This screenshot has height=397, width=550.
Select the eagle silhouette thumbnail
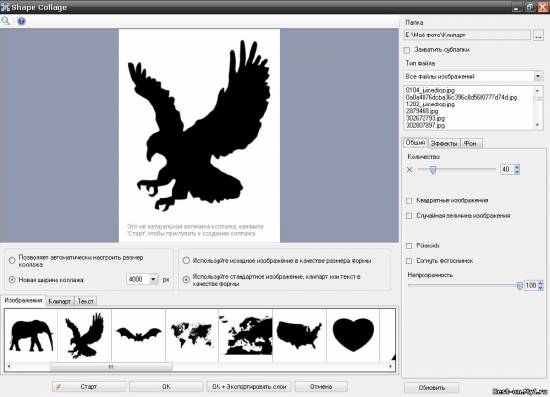(85, 335)
